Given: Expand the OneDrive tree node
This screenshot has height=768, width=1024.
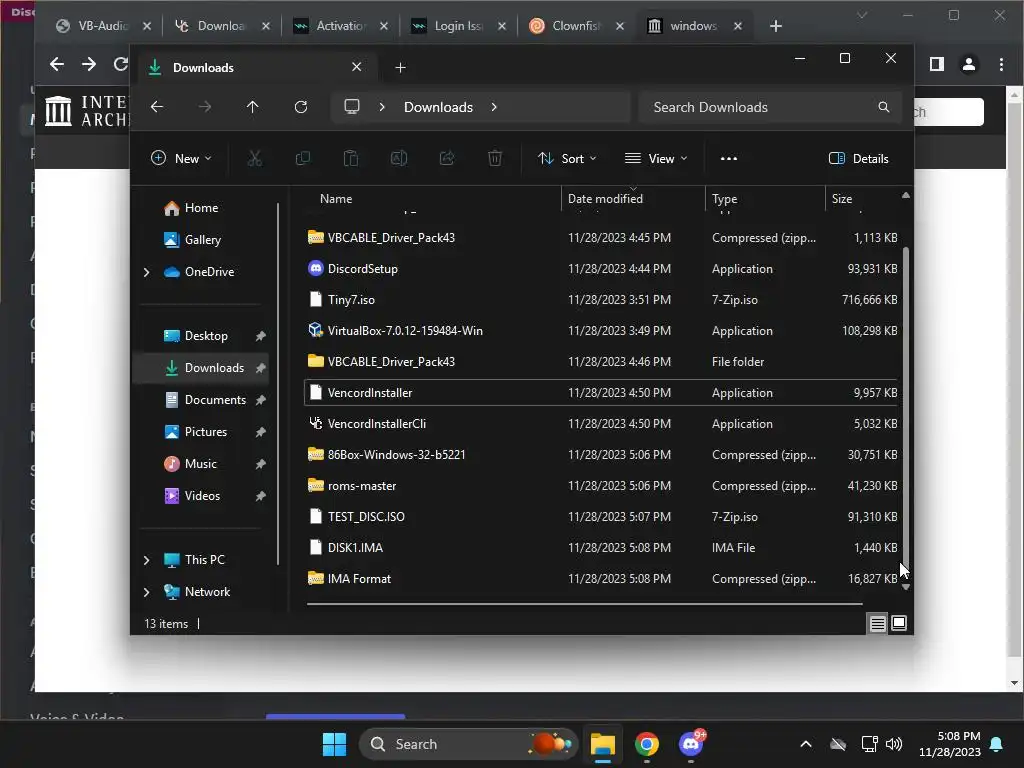Looking at the screenshot, I should click(146, 272).
